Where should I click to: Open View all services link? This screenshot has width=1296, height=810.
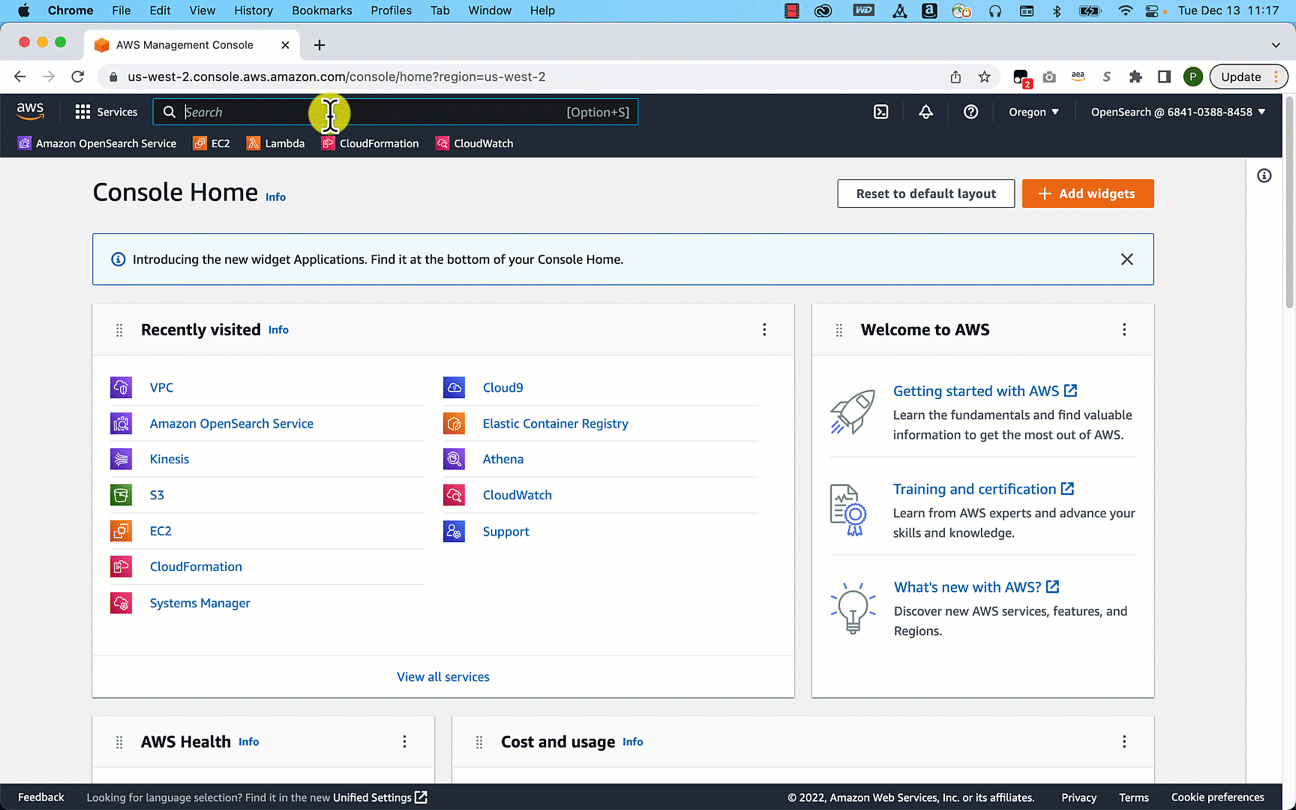click(443, 677)
